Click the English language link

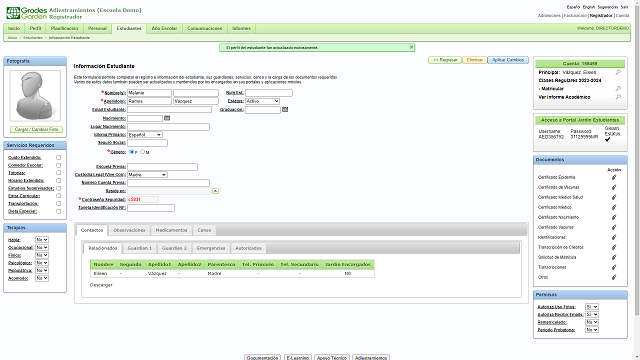[589, 7]
